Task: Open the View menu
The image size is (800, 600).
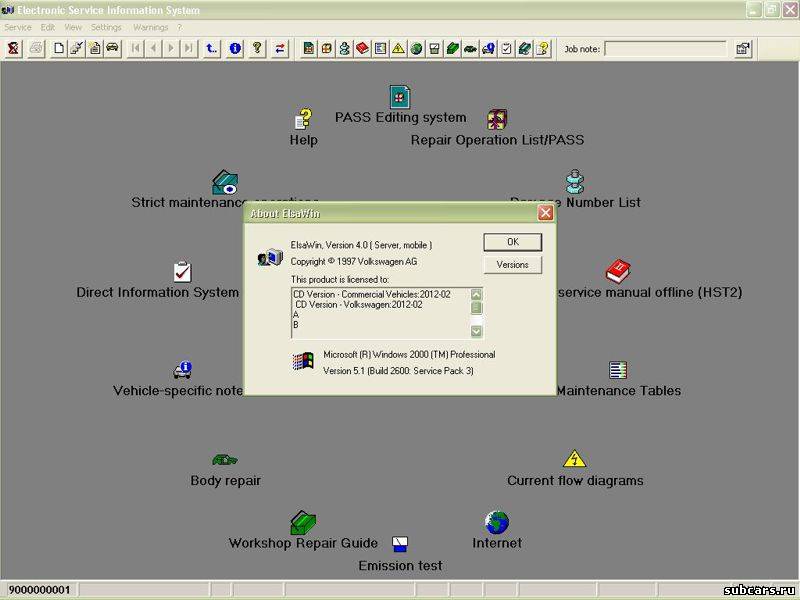Action: pos(73,27)
